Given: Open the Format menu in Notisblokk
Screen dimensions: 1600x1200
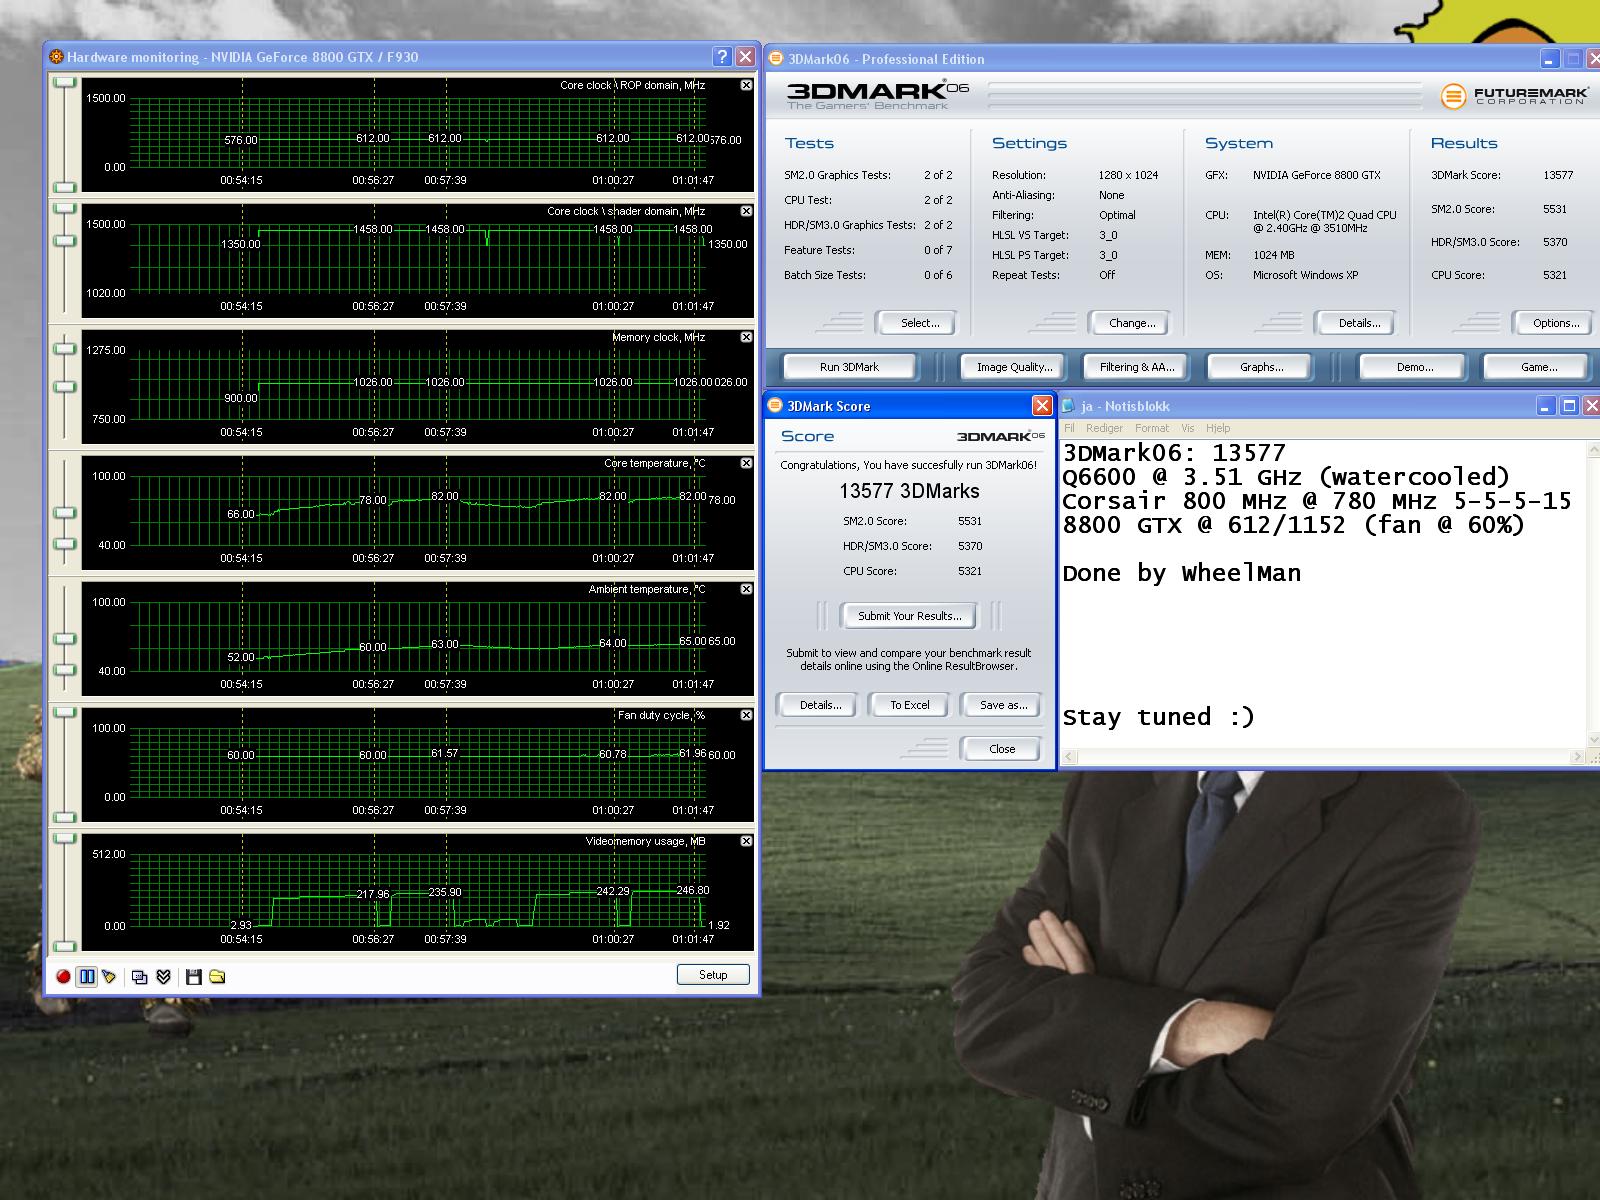Looking at the screenshot, I should [1152, 428].
